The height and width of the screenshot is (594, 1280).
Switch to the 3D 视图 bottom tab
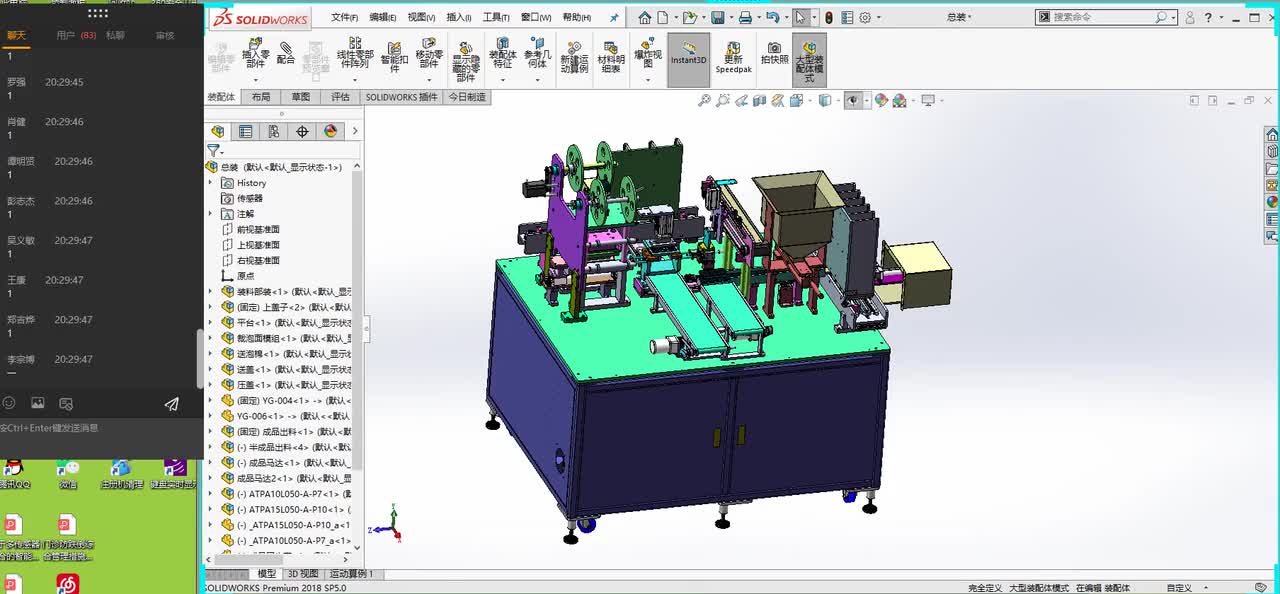pyautogui.click(x=303, y=574)
